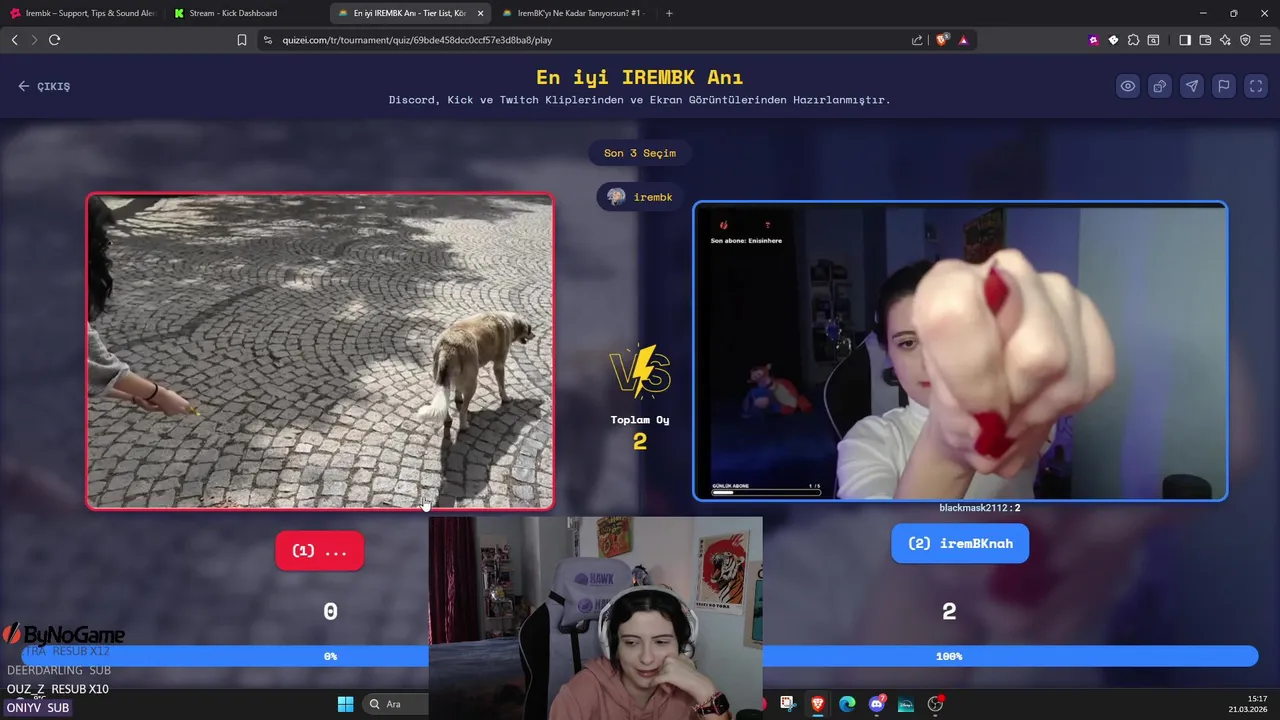Click the dog photo on the left

(320, 351)
